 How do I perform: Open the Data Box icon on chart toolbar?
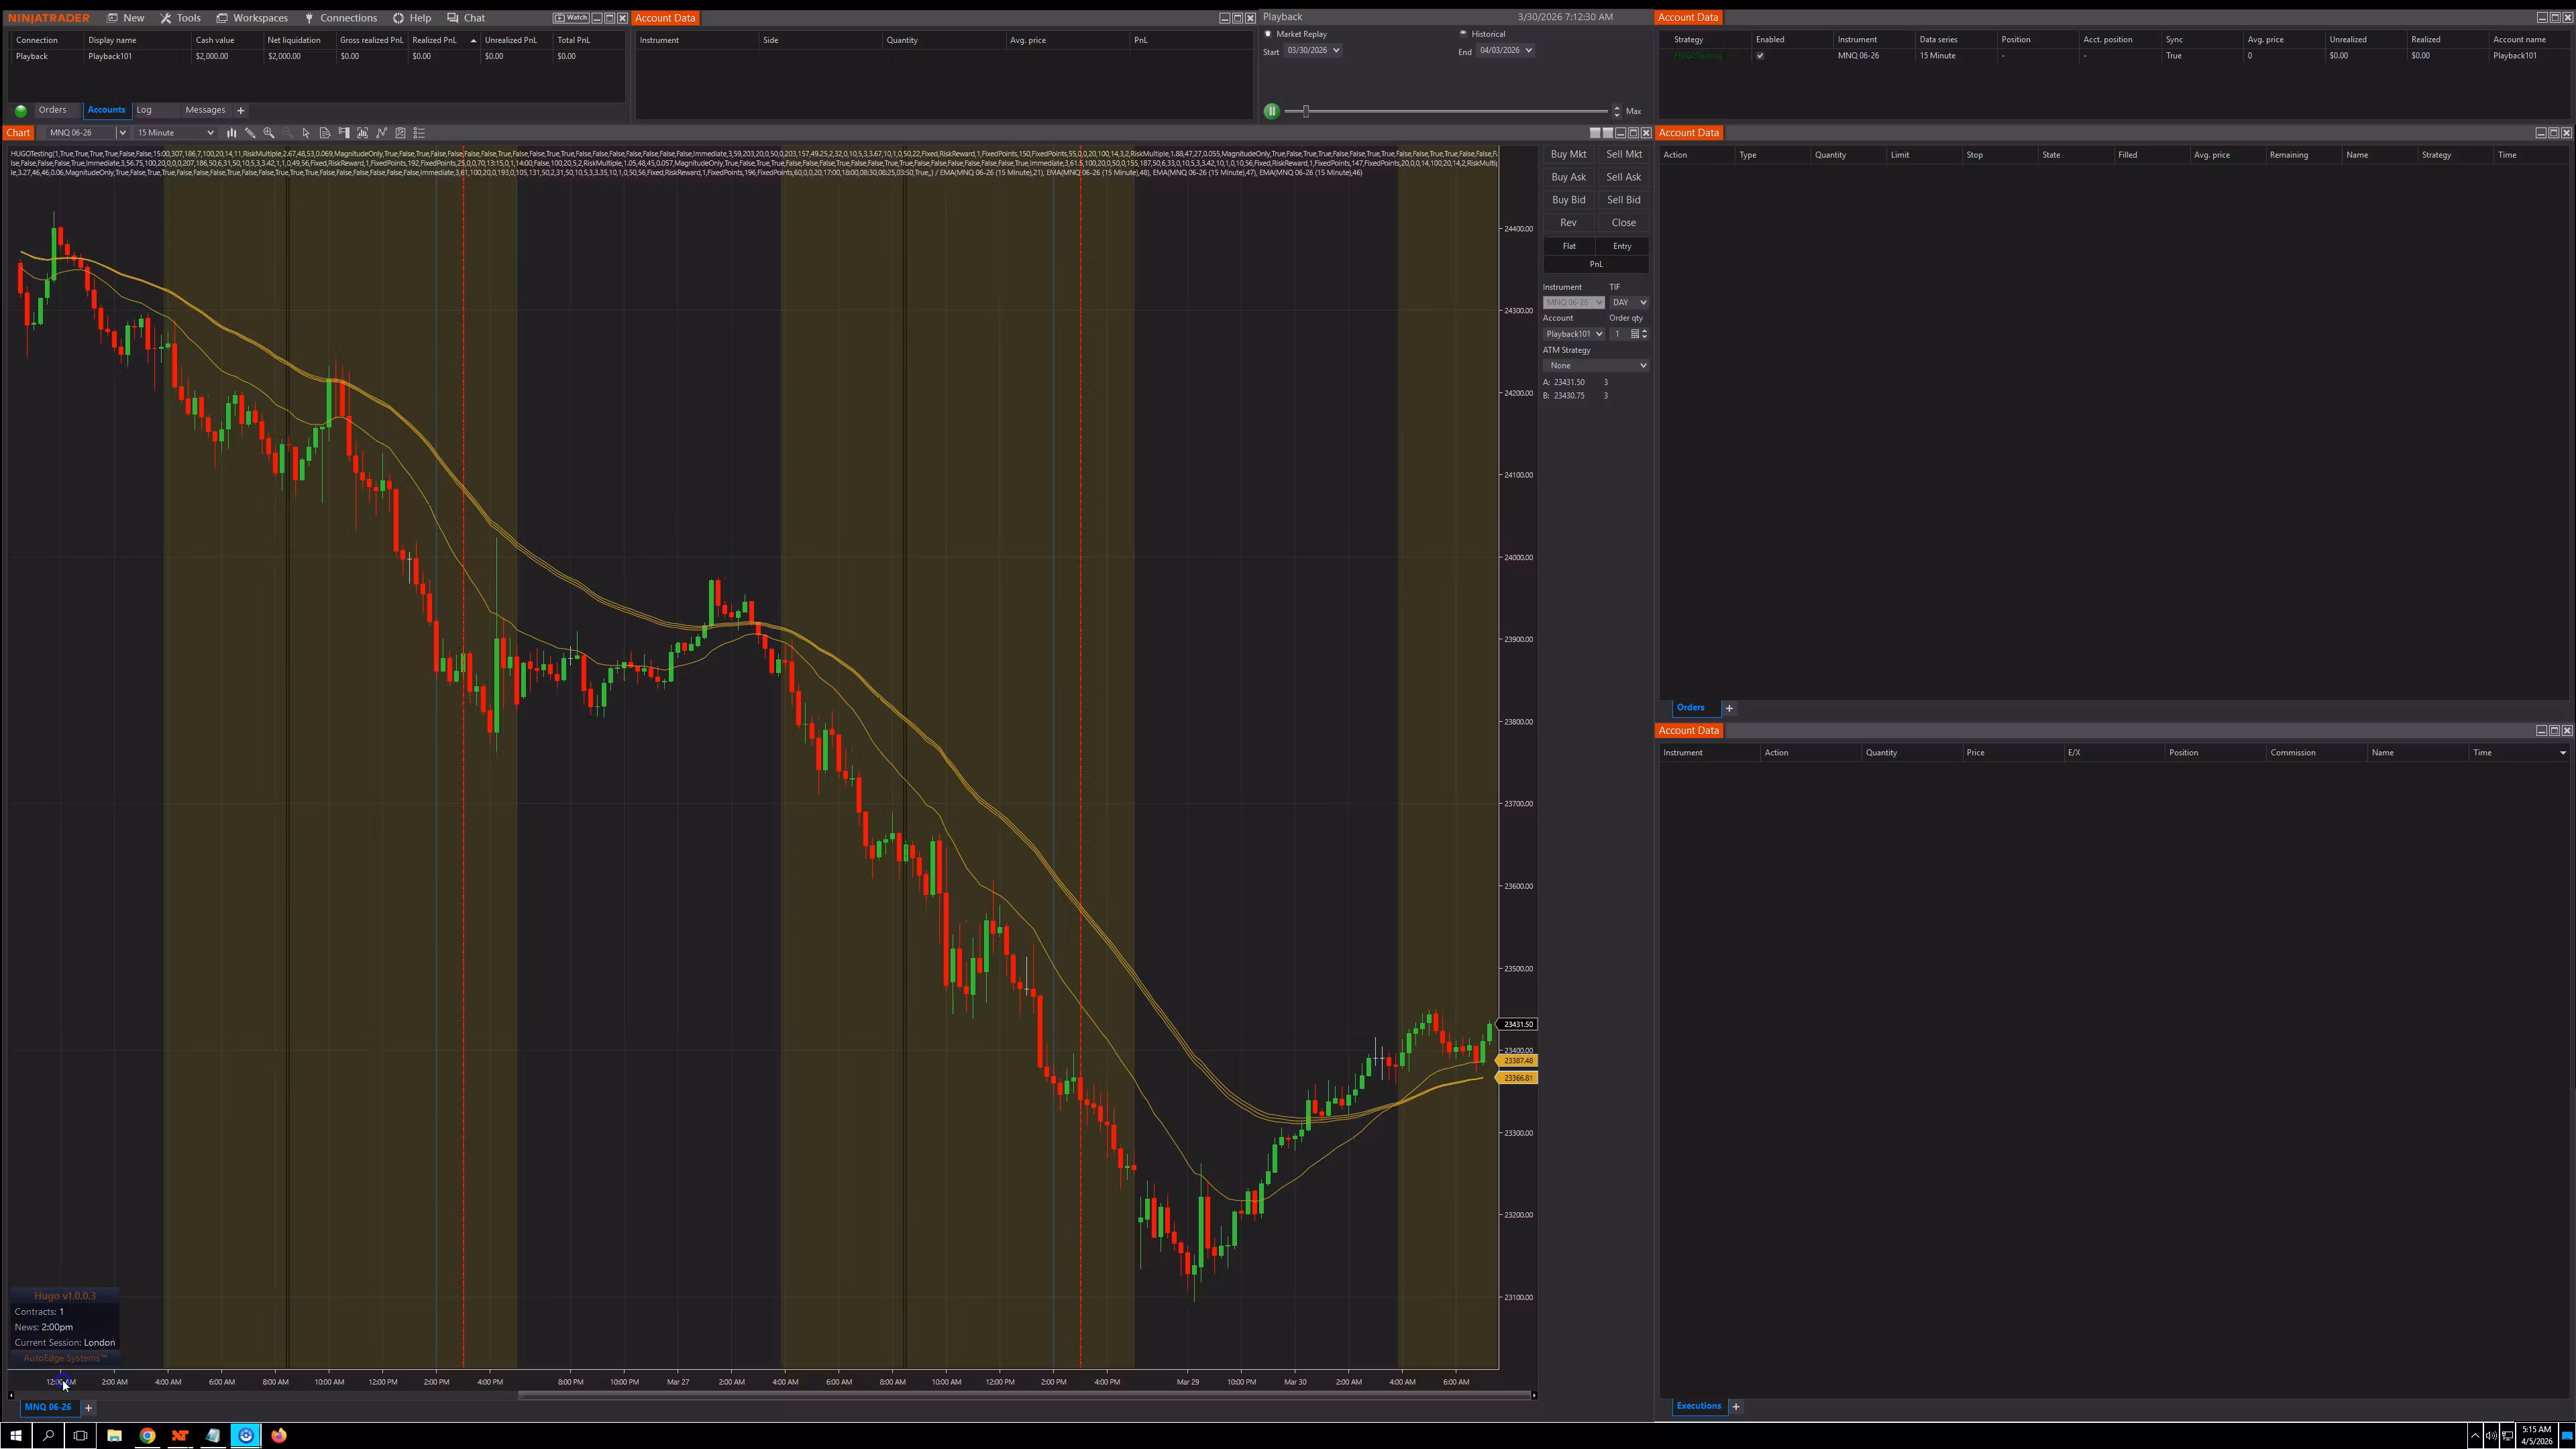coord(325,133)
